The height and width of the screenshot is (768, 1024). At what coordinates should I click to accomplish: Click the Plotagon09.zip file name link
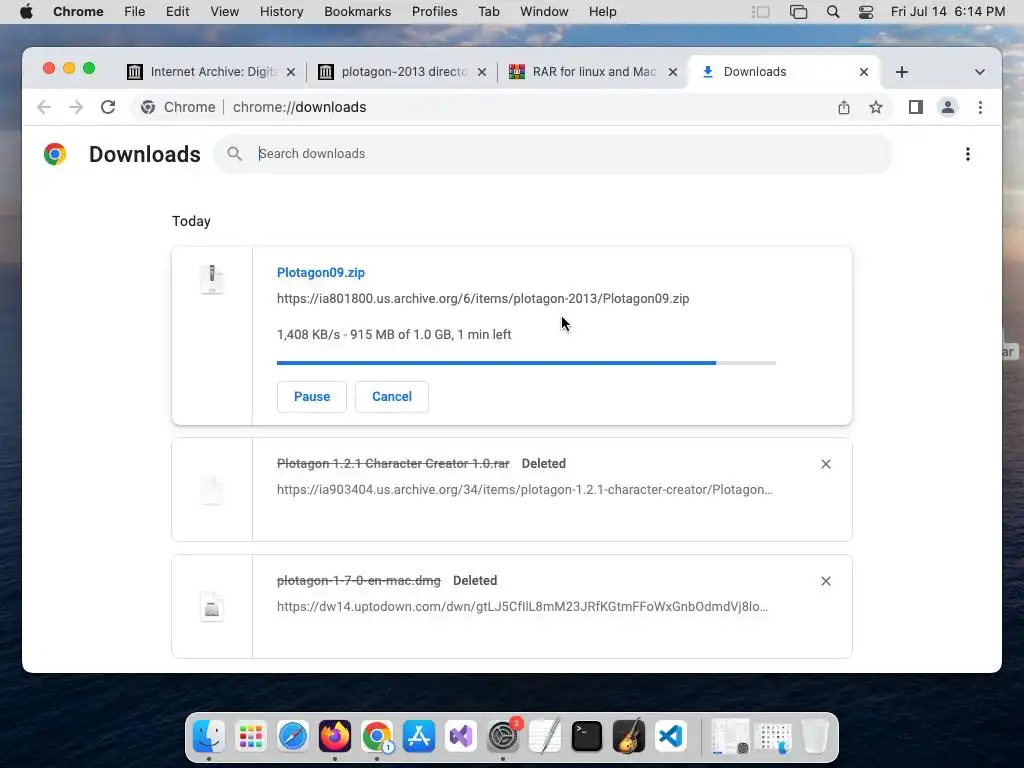[321, 272]
